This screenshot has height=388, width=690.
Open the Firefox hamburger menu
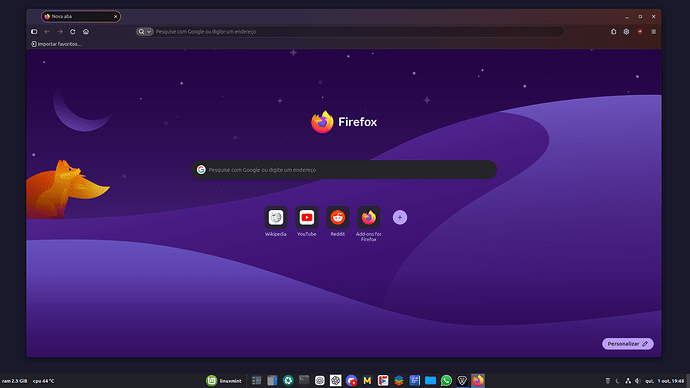pyautogui.click(x=653, y=32)
